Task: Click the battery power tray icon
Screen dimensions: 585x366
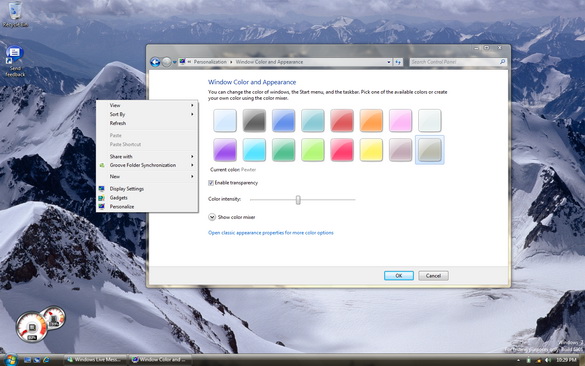Action: [528, 360]
